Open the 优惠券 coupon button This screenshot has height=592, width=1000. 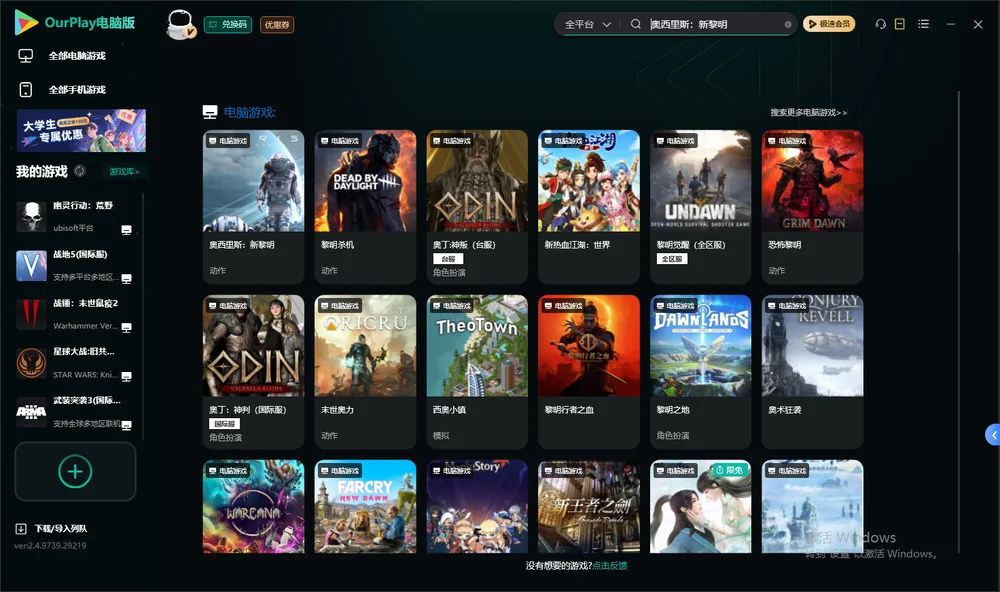[x=277, y=24]
